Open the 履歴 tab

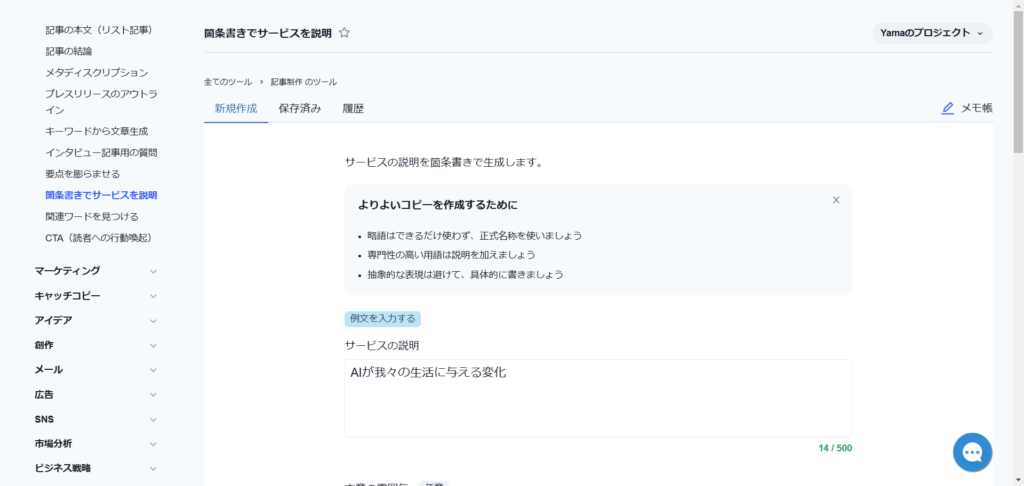[353, 109]
